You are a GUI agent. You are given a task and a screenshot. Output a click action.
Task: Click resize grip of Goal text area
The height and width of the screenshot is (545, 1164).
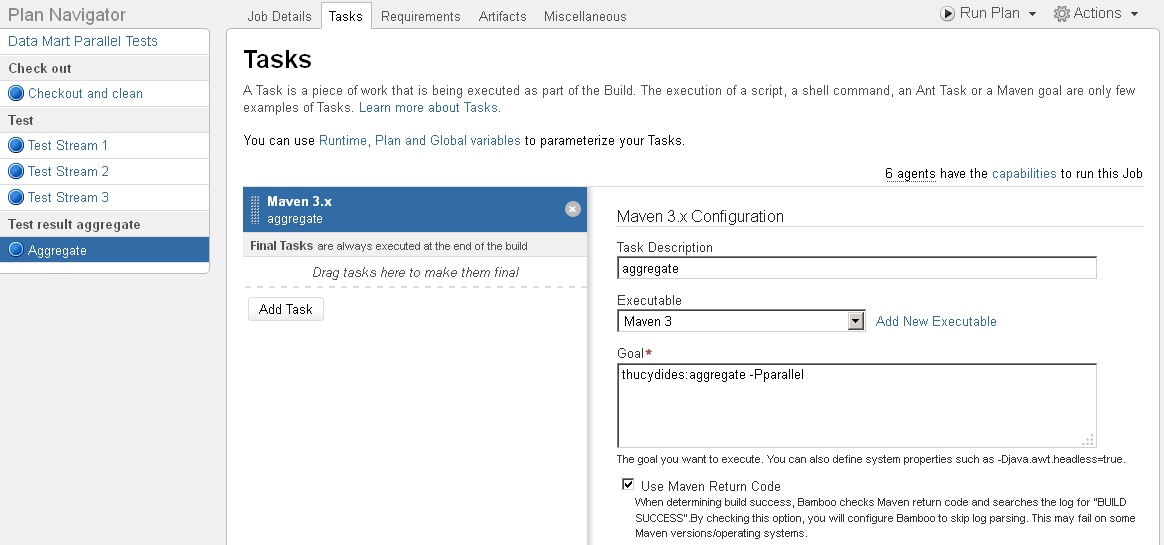[x=1088, y=440]
